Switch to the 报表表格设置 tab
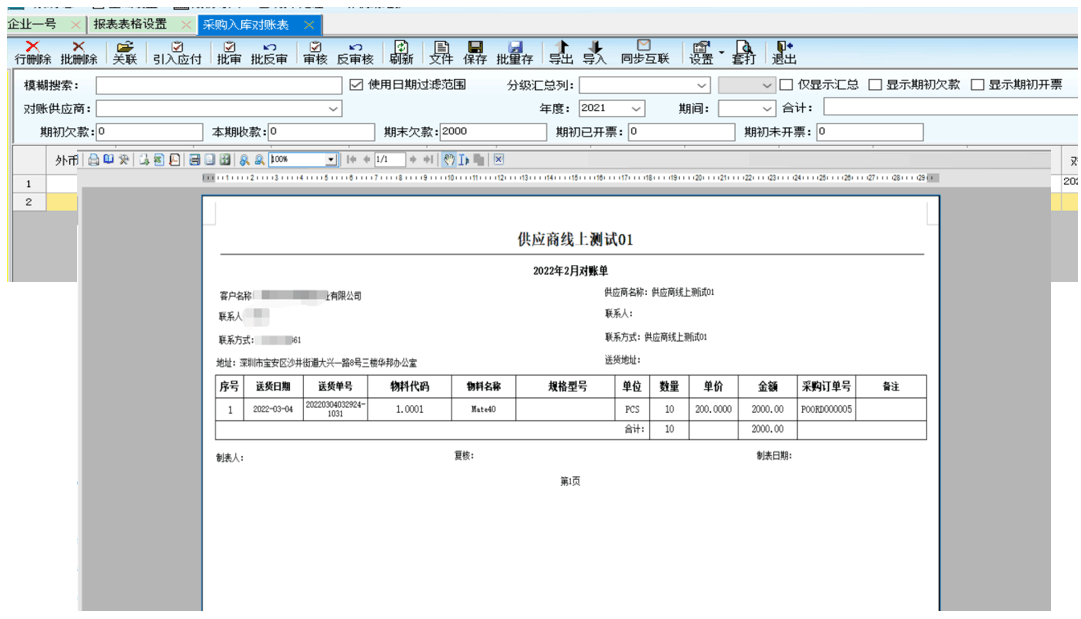The height and width of the screenshot is (619, 1081). point(130,24)
